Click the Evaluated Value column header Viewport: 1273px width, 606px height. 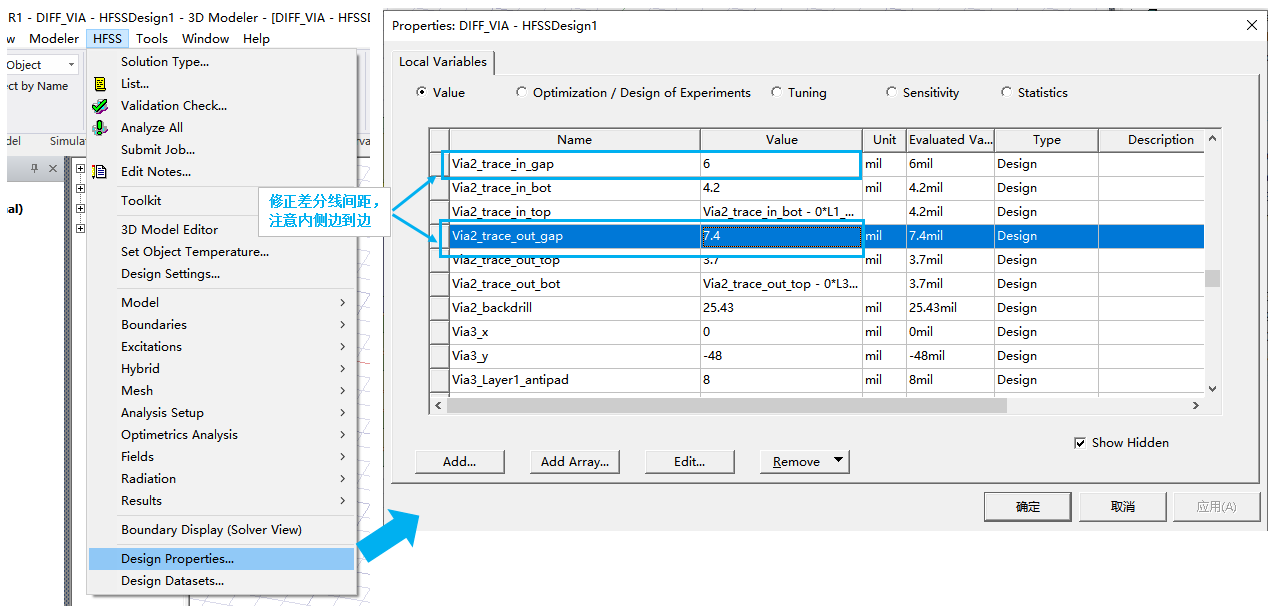point(949,140)
